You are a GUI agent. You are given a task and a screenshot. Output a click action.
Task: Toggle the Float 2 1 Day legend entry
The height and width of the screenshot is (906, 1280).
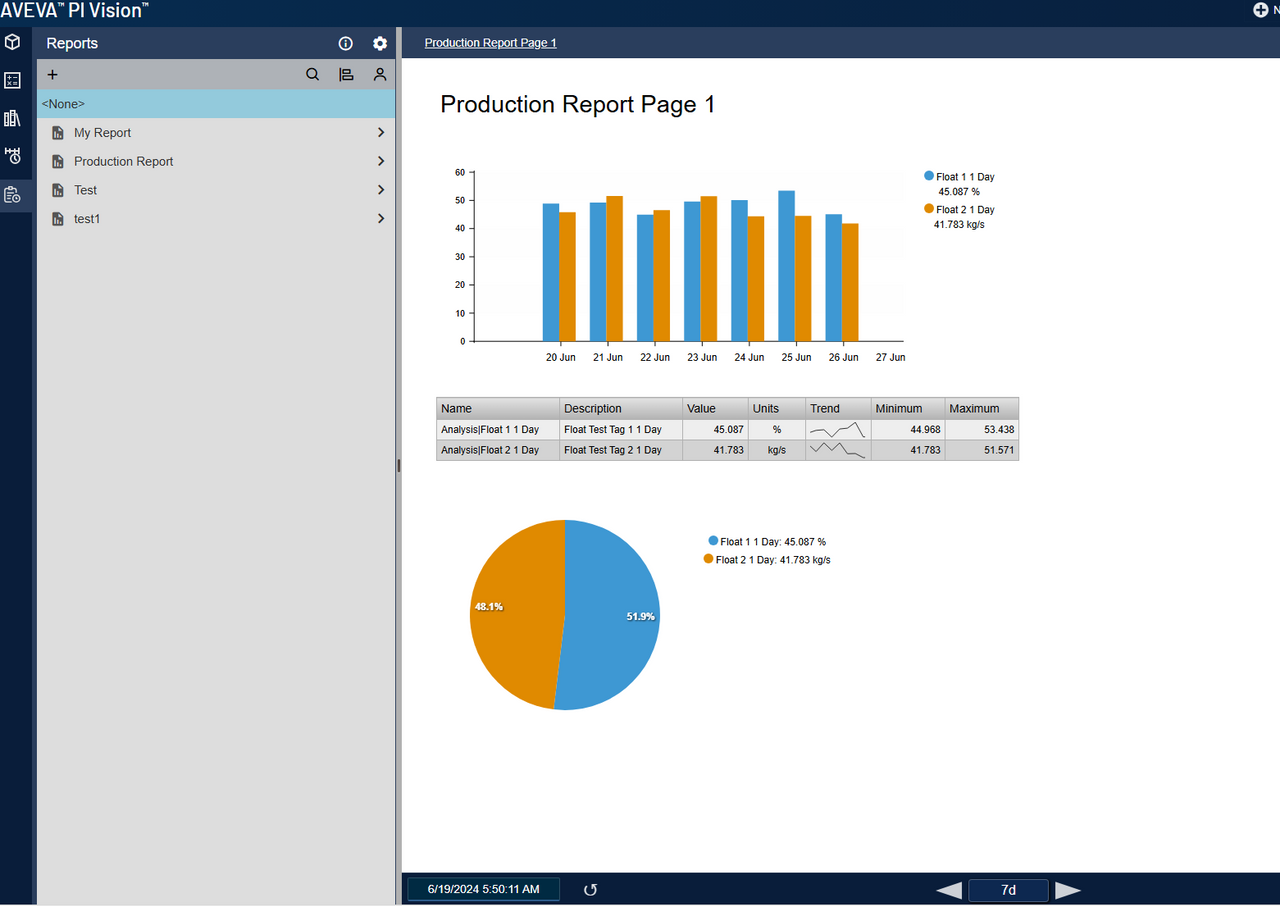pos(958,209)
